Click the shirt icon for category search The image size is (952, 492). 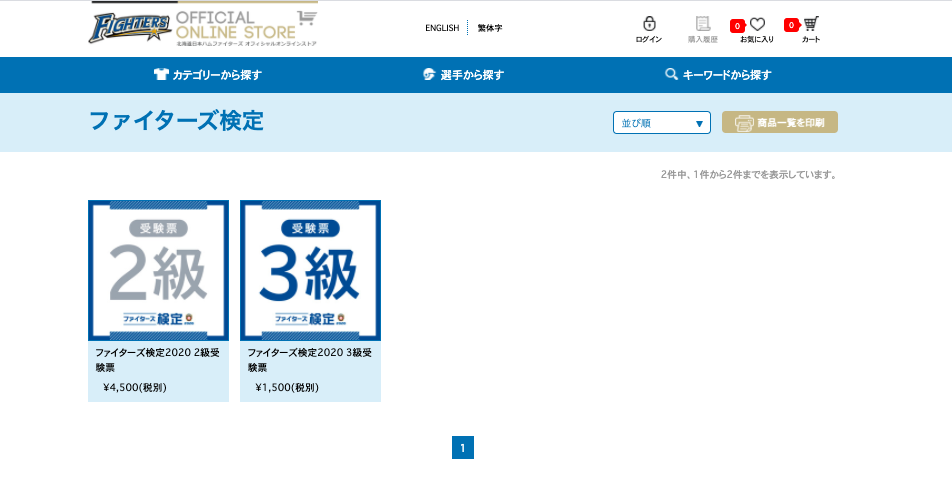161,75
